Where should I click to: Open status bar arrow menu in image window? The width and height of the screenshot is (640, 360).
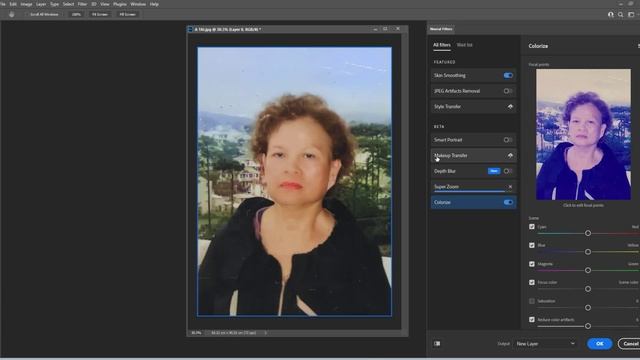[265, 333]
